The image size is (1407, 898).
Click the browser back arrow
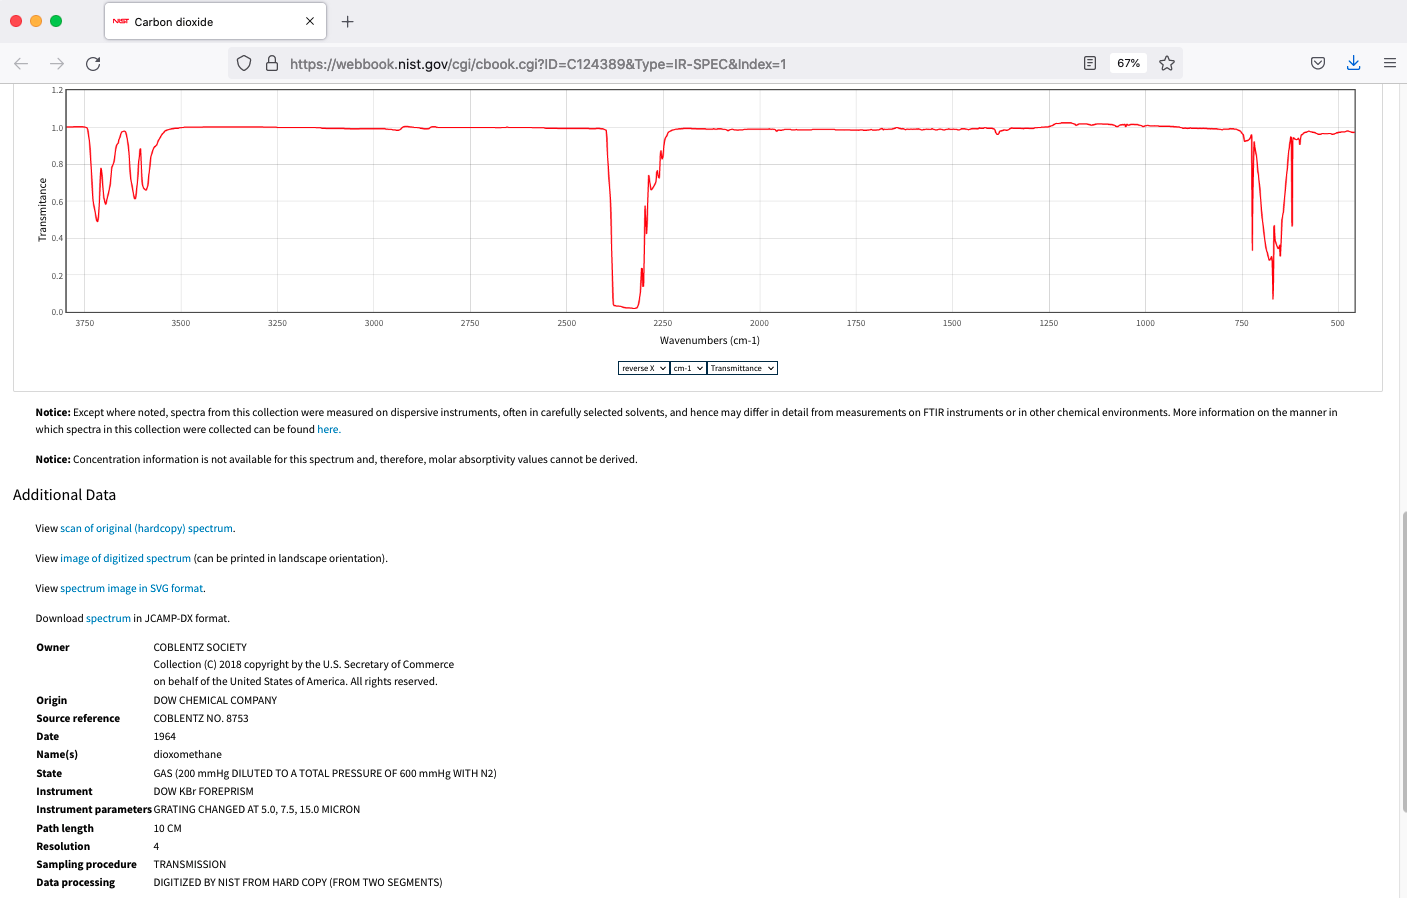[x=21, y=63]
